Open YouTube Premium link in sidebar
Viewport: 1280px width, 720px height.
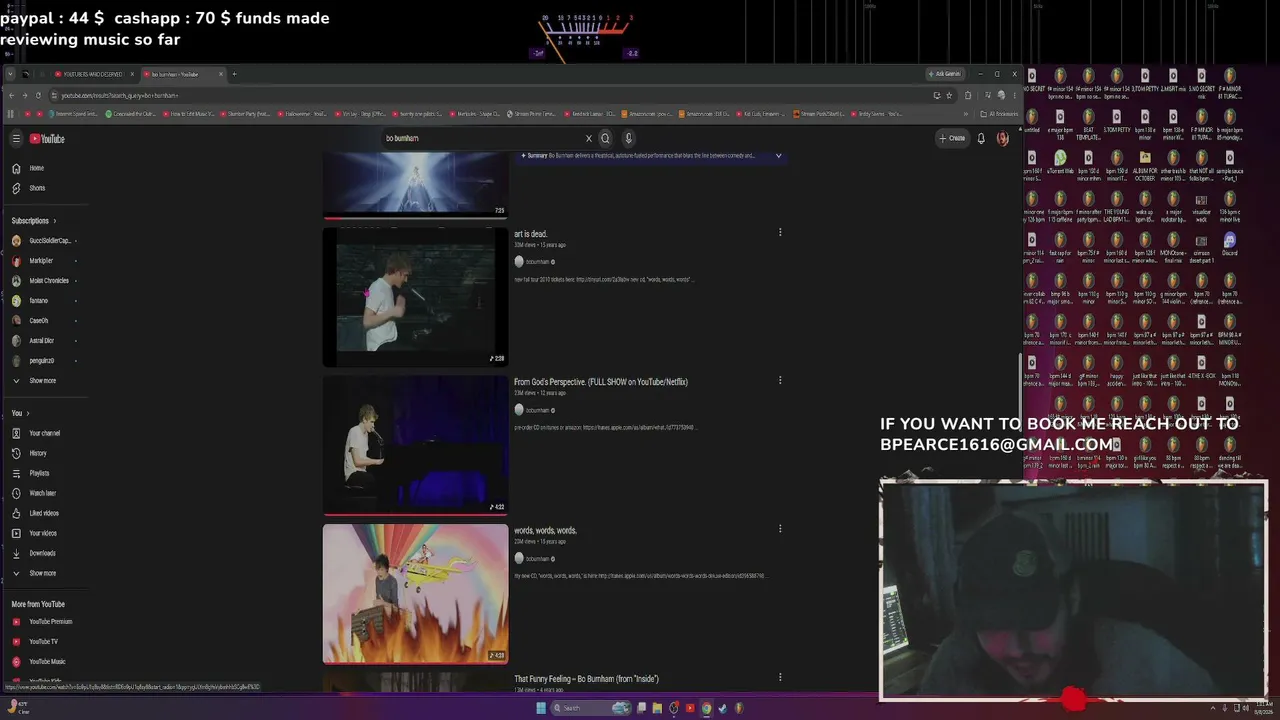tap(44, 622)
